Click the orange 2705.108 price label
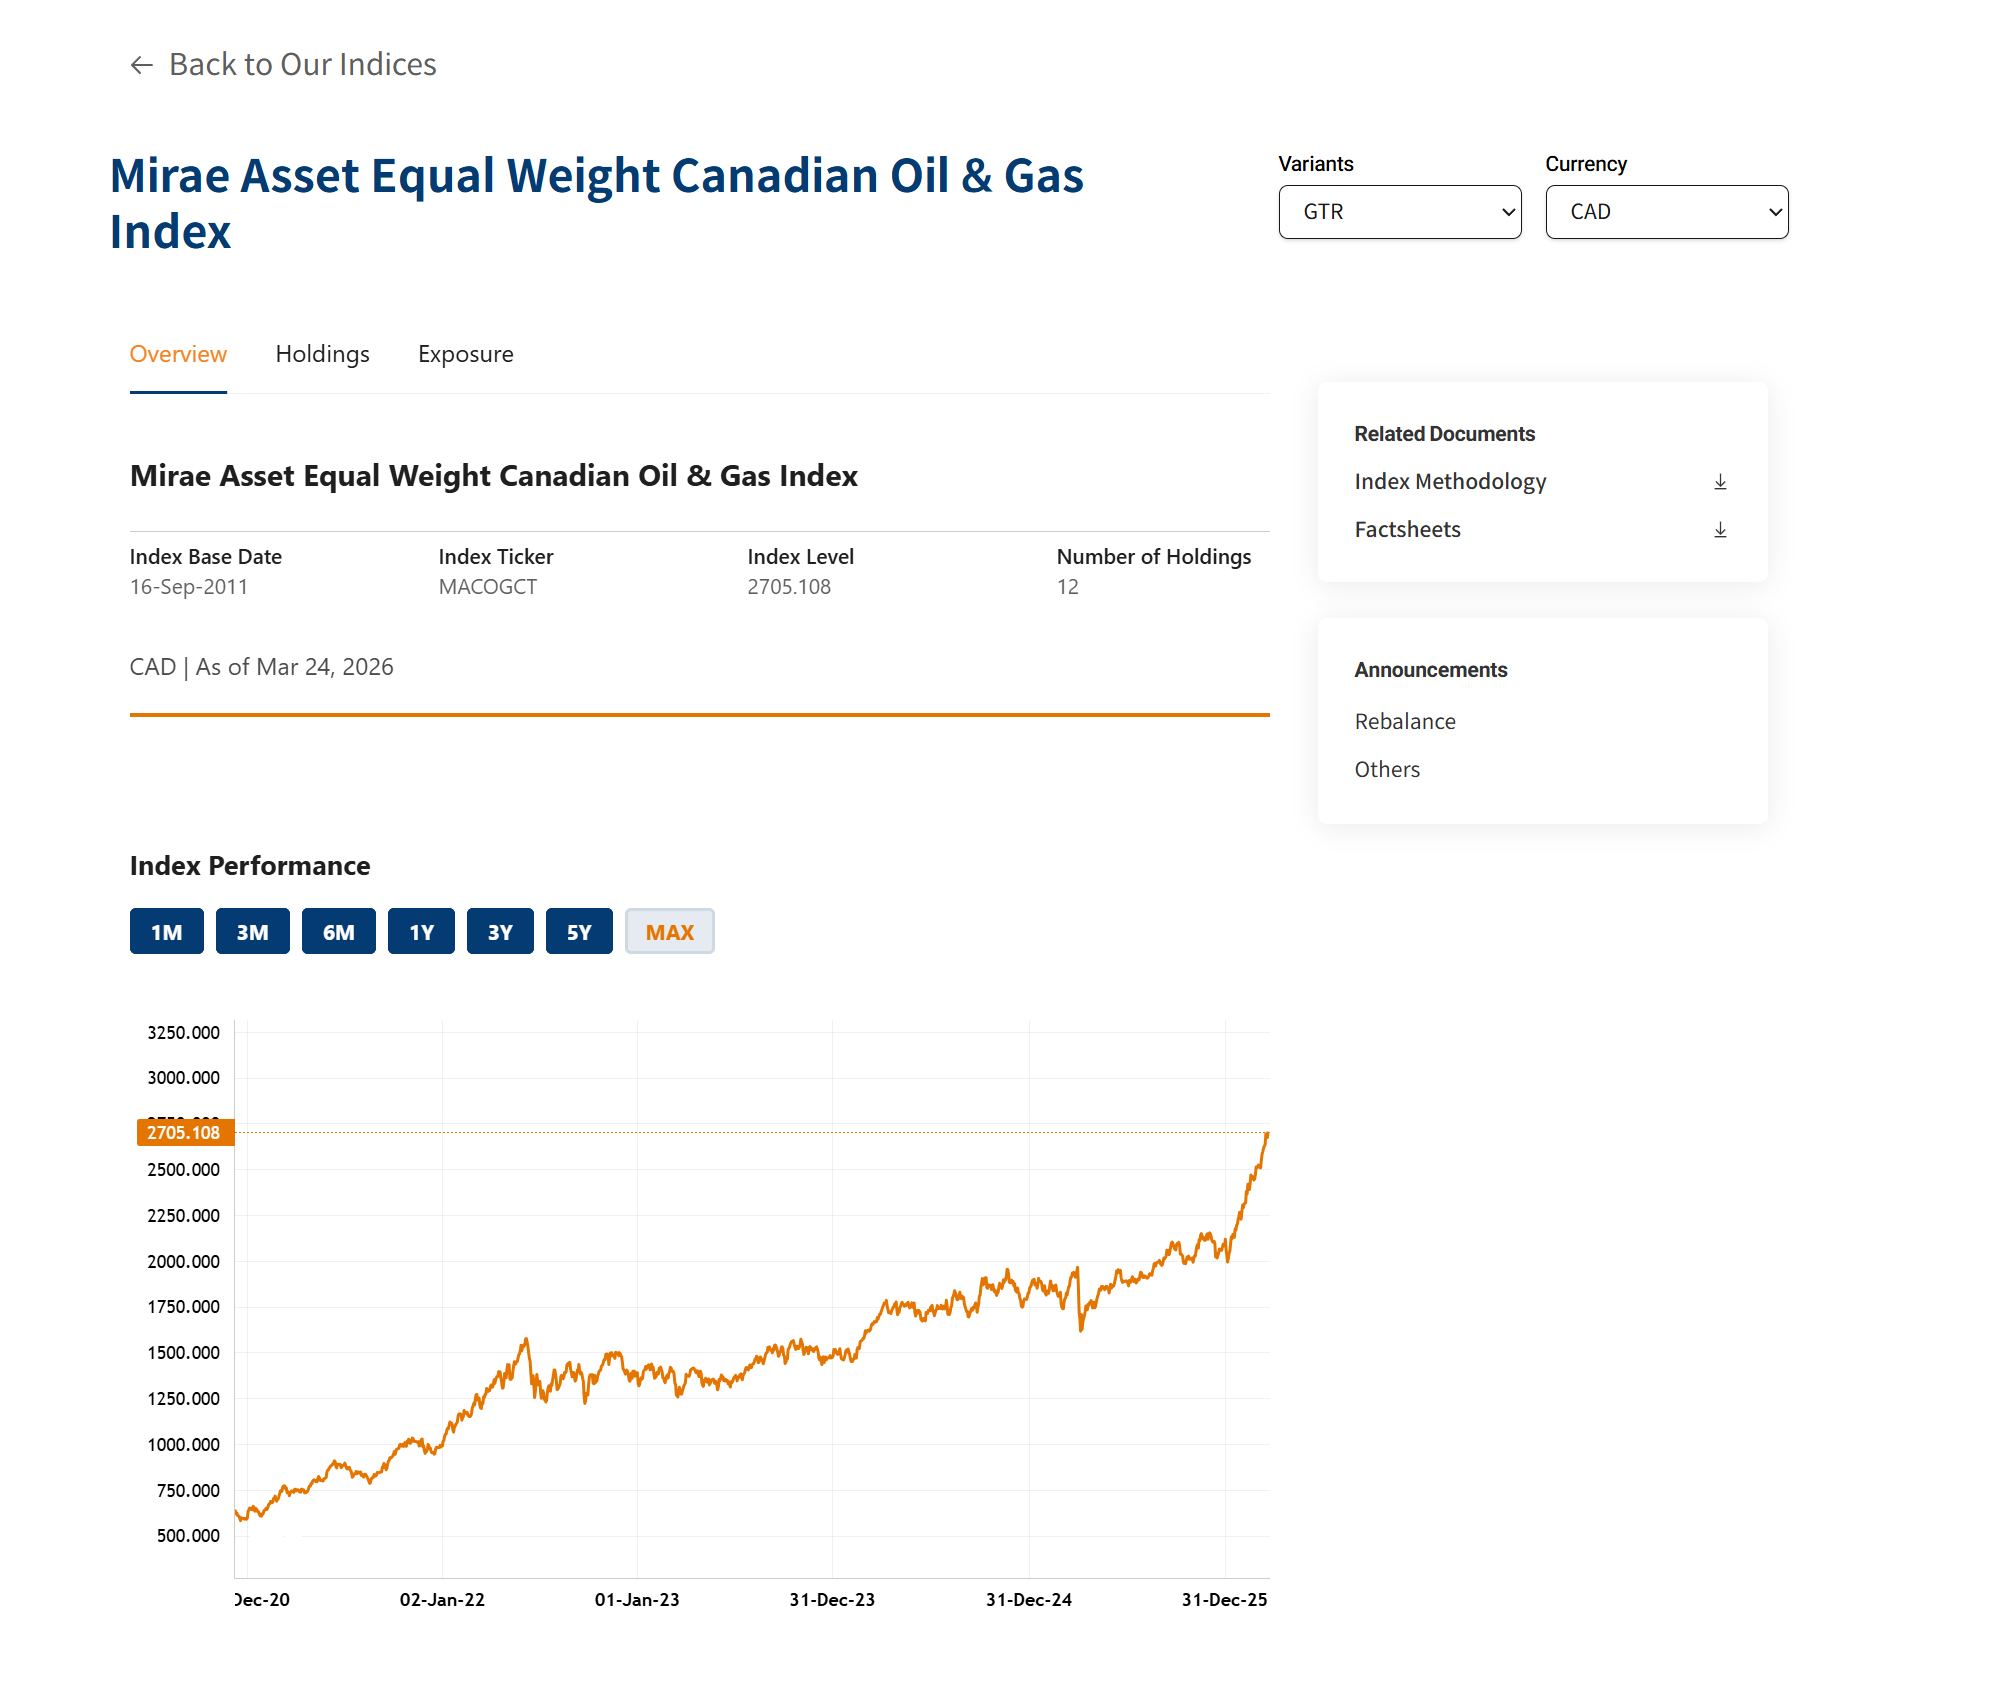The height and width of the screenshot is (1702, 1996). (x=184, y=1132)
